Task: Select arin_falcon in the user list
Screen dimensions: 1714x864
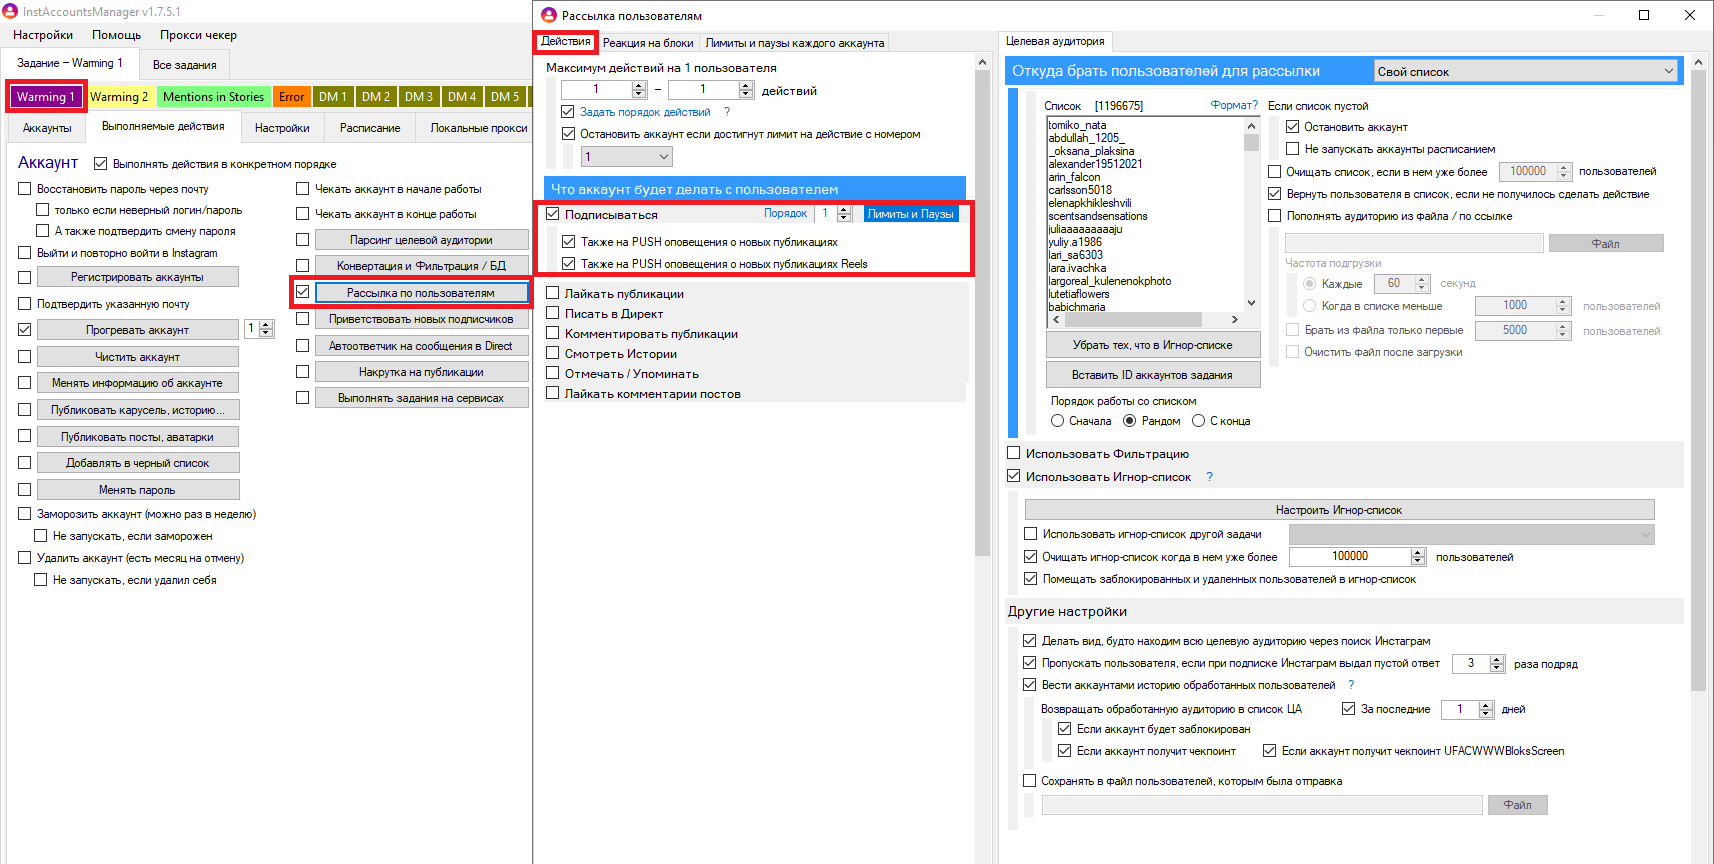Action: (x=1074, y=177)
